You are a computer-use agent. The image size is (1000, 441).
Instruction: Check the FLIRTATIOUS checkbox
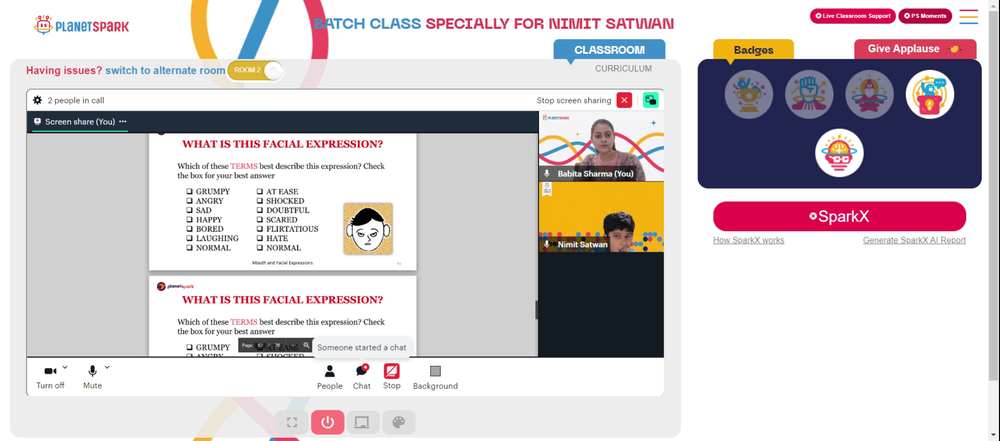click(260, 229)
